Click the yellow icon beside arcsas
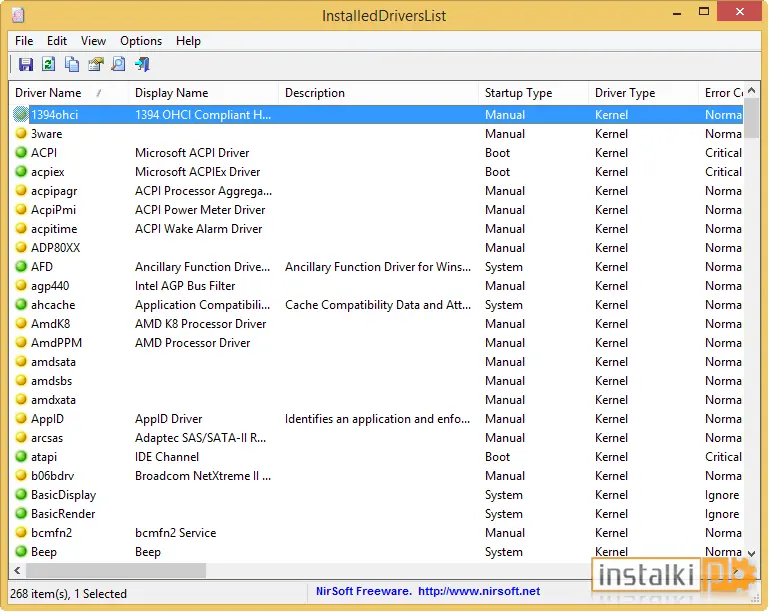 21,437
